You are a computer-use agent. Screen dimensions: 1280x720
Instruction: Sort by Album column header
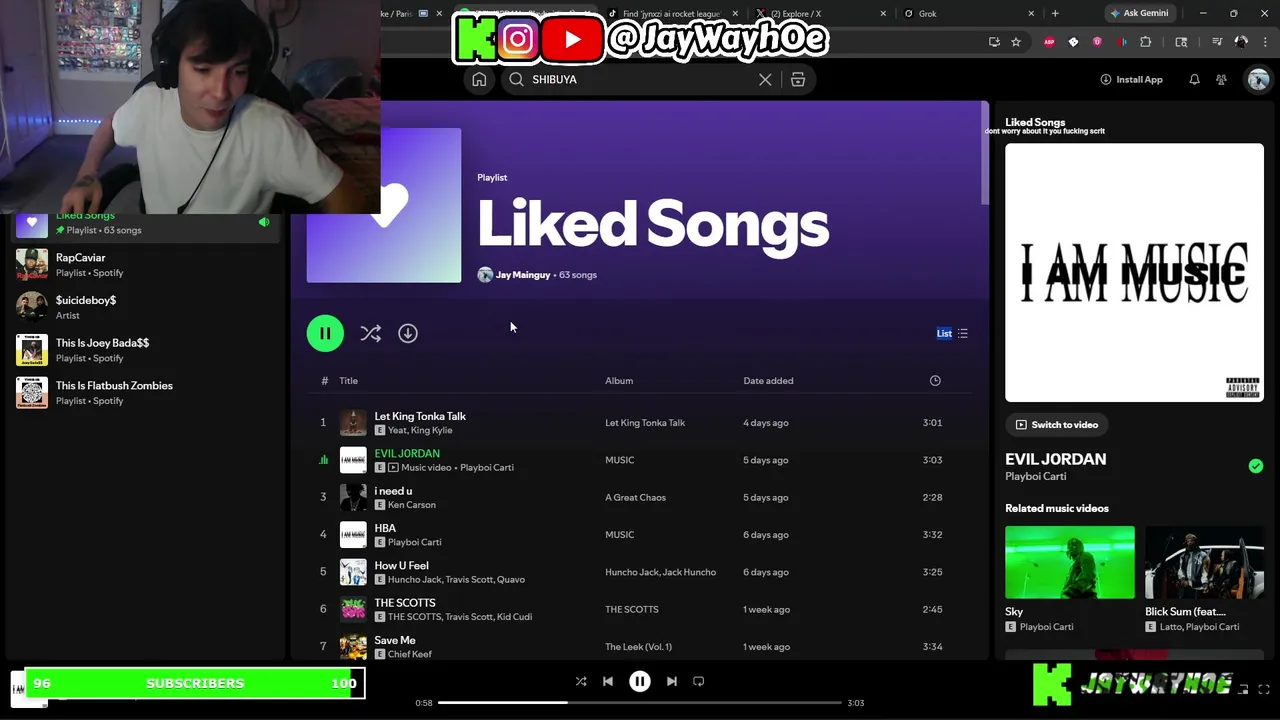pyautogui.click(x=619, y=381)
